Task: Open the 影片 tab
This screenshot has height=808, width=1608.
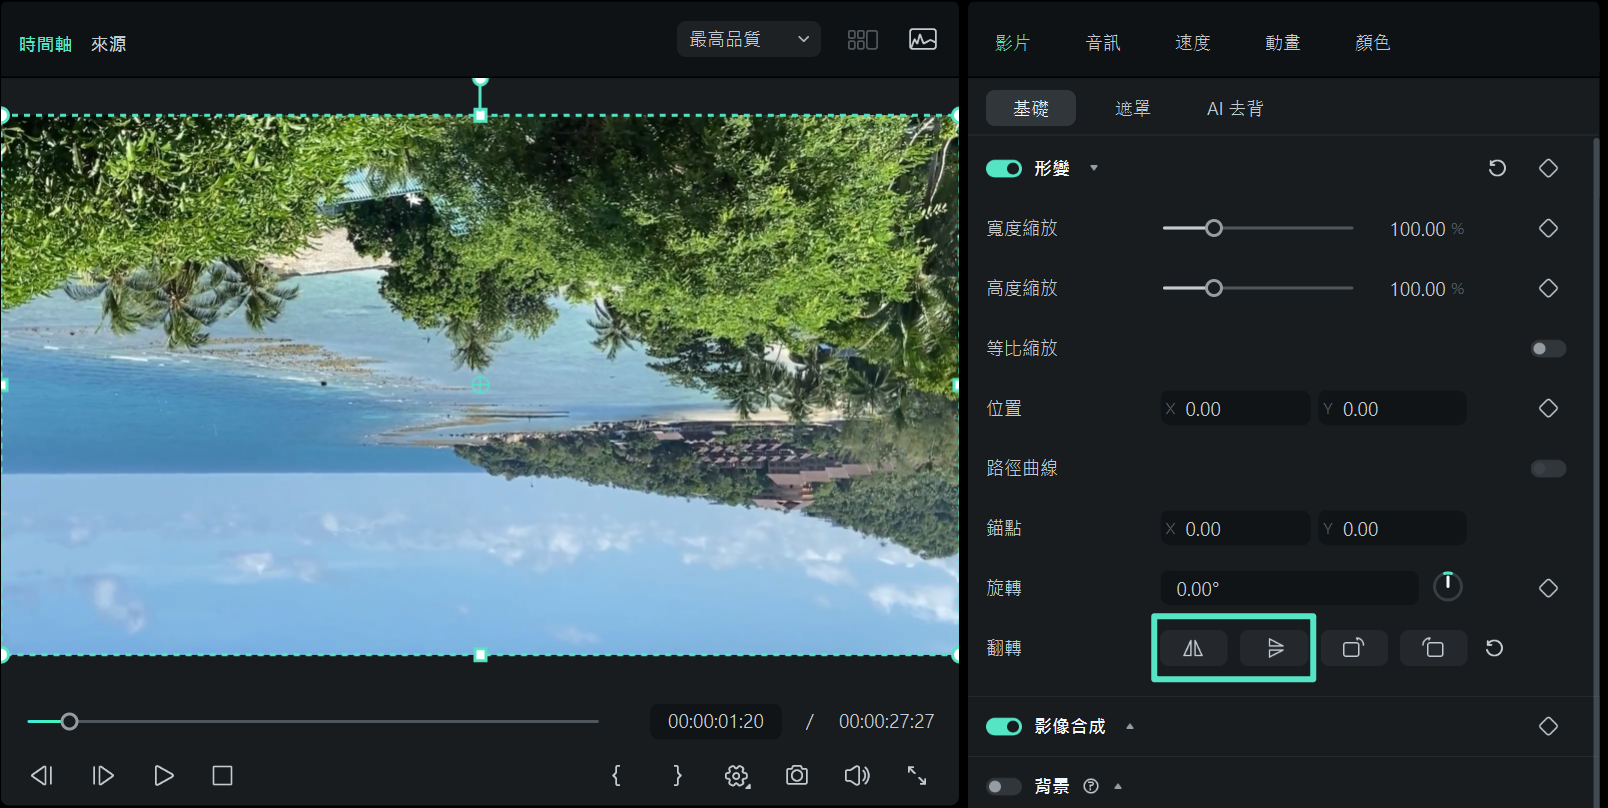Action: [x=1012, y=42]
